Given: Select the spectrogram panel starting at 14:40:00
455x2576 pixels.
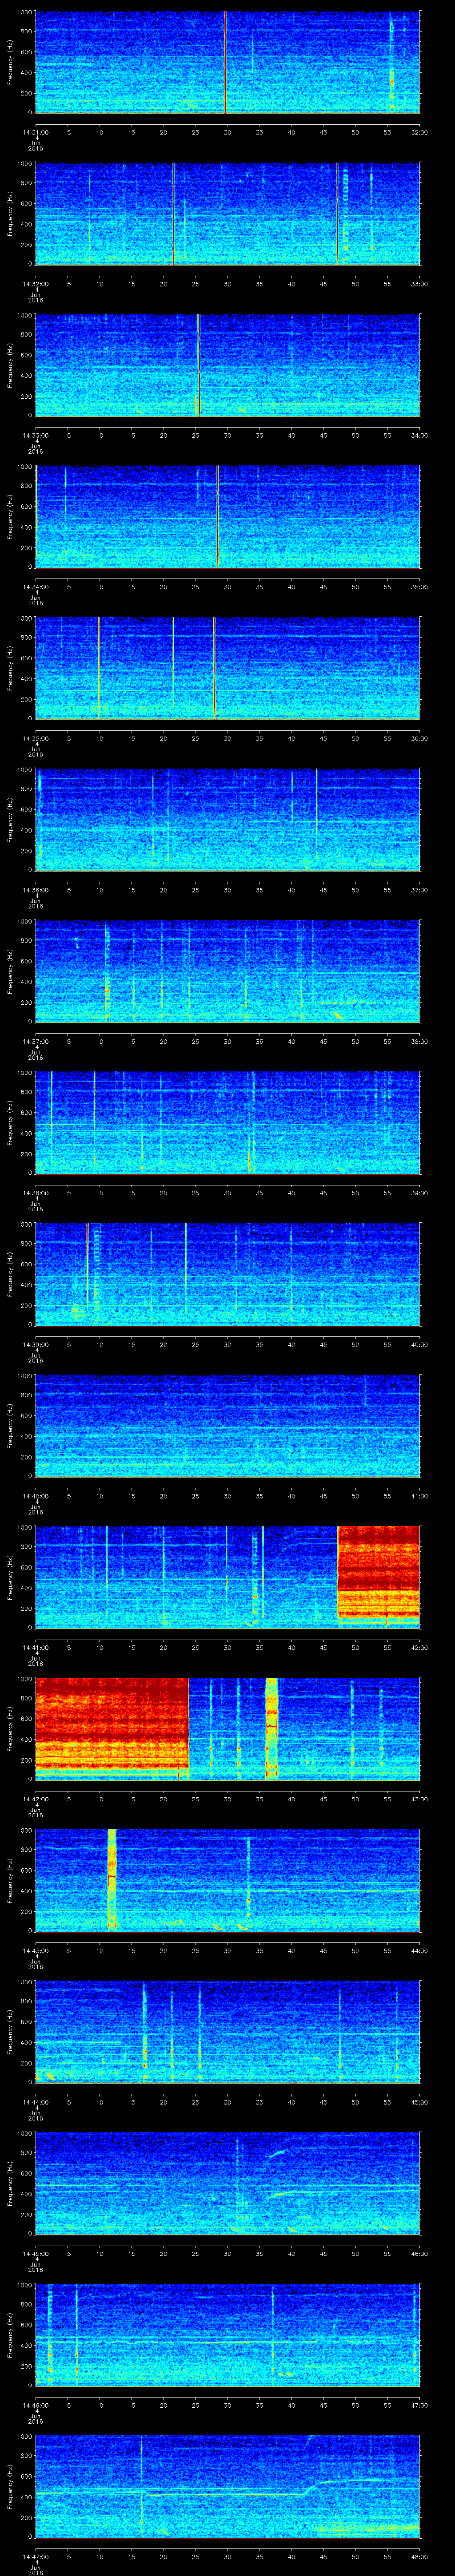Looking at the screenshot, I should tap(228, 1426).
